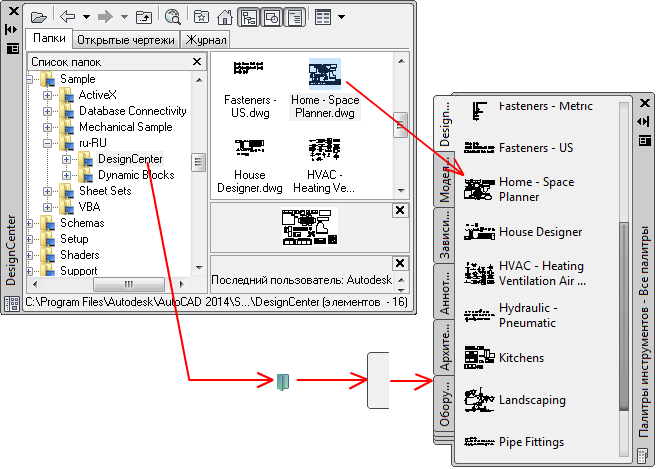This screenshot has width=657, height=469.
Task: Select the Hydraulic - Pneumatic palette tool
Action: [x=510, y=315]
